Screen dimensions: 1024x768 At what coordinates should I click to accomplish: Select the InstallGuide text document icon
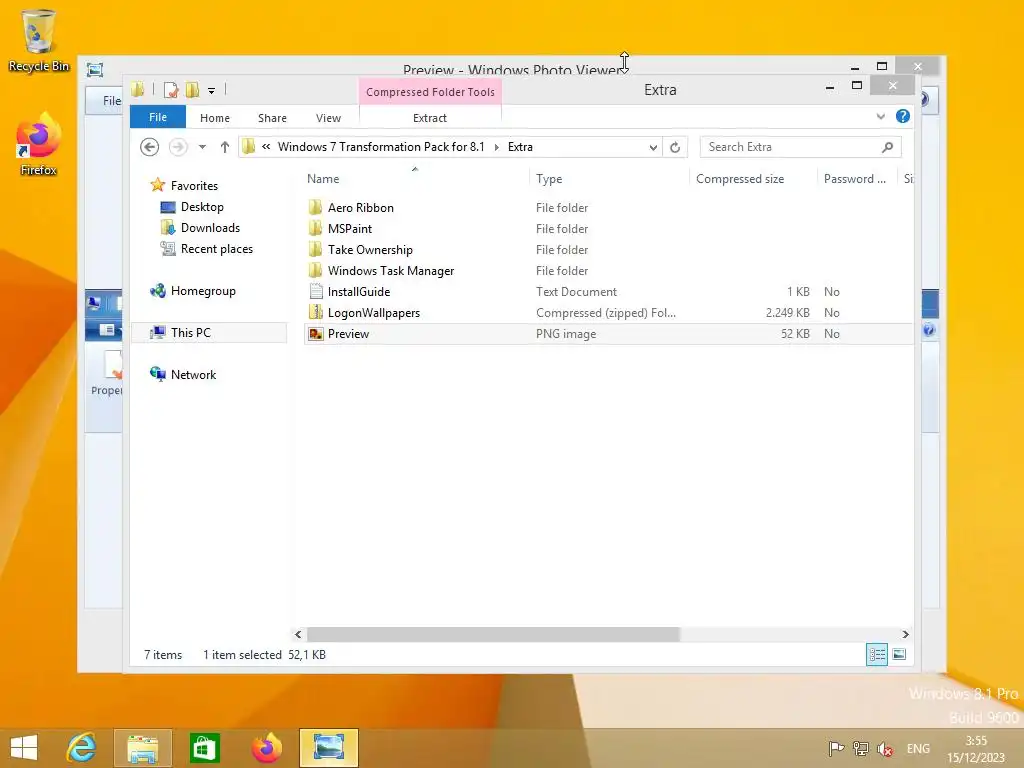(x=315, y=291)
